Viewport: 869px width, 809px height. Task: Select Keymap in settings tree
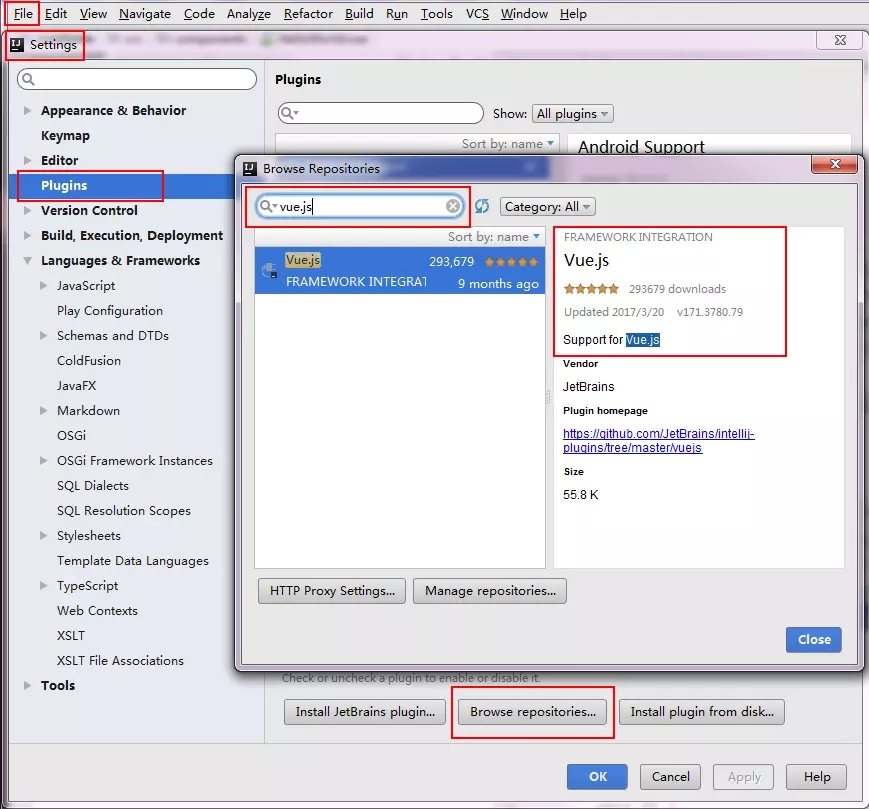(65, 135)
